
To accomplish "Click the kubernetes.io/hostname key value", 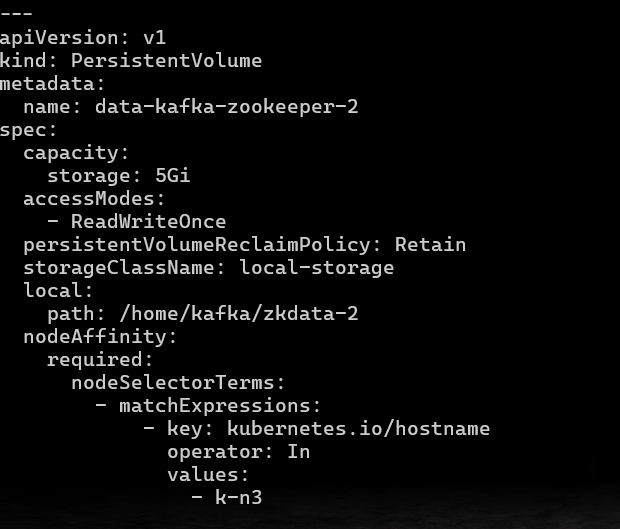I will [359, 429].
